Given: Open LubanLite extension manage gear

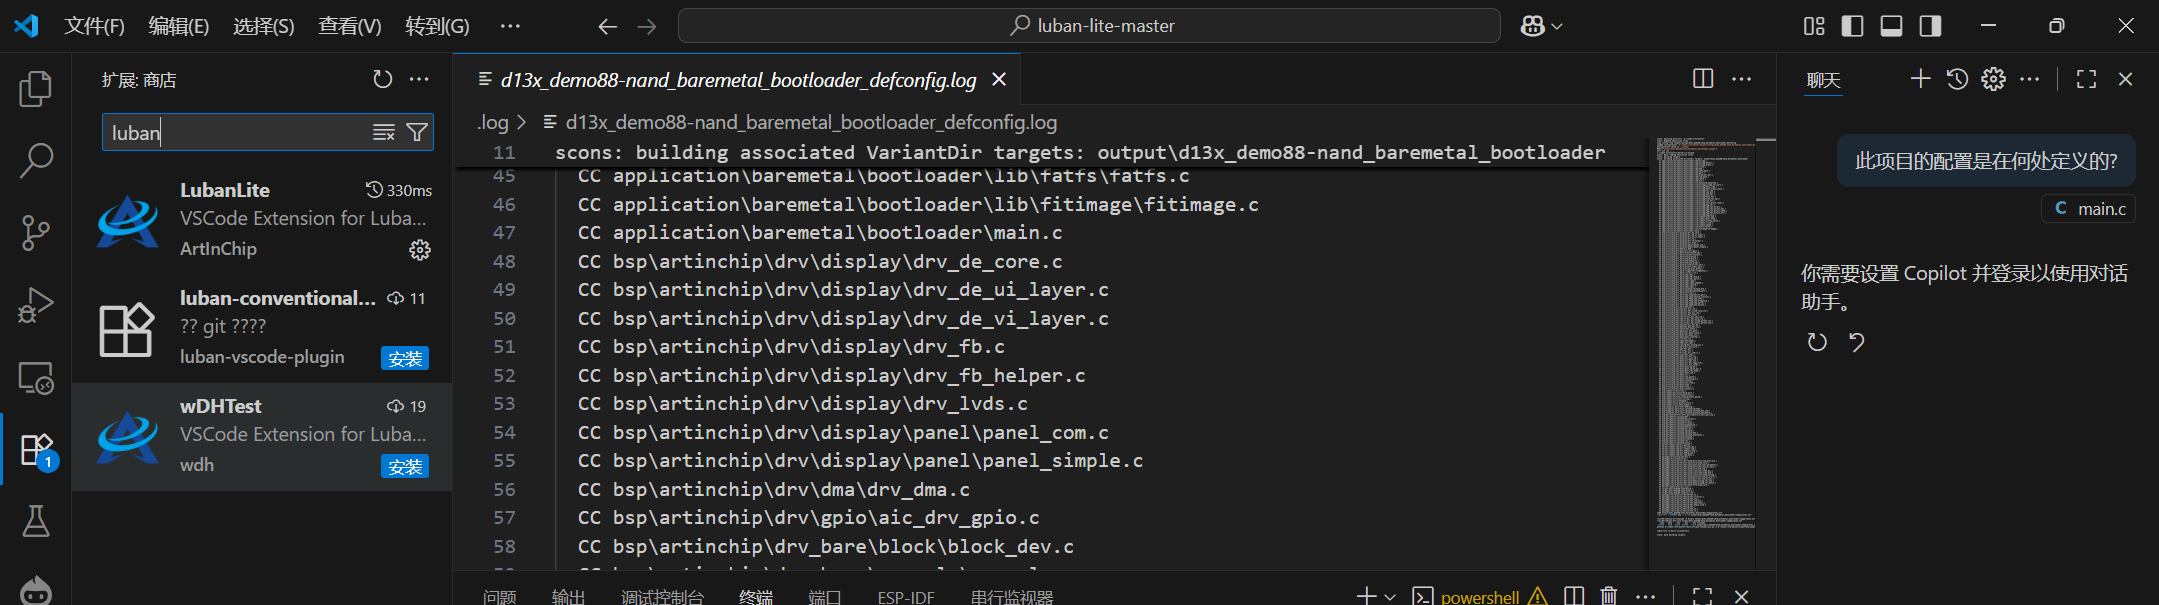Looking at the screenshot, I should coord(420,250).
